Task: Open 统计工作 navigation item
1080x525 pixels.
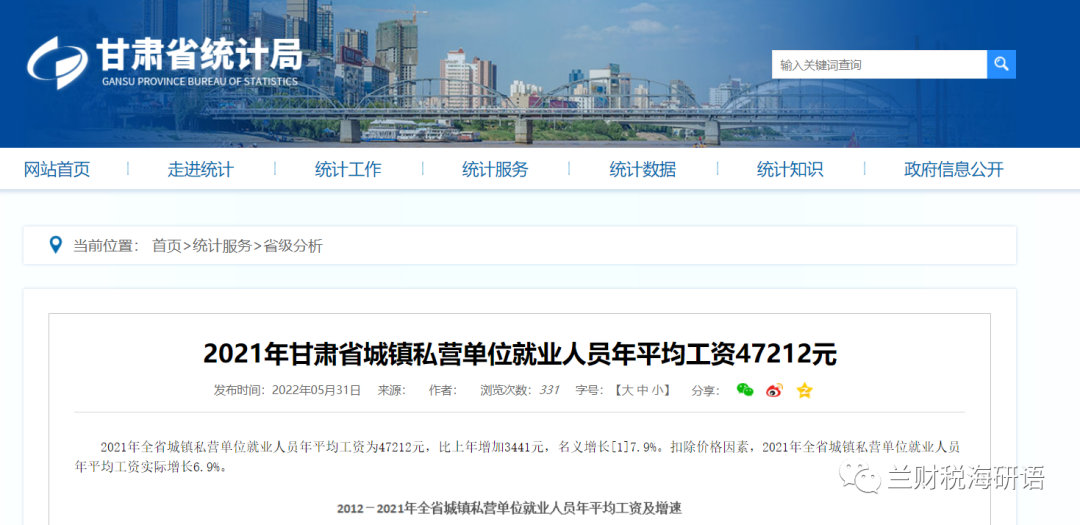Action: (348, 169)
